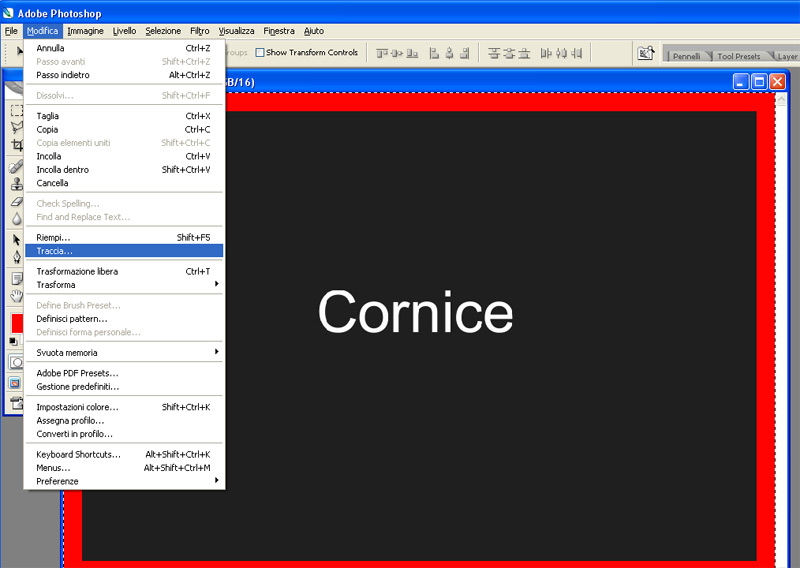The image size is (800, 568).
Task: Click Distribute vertical centers icon
Action: pos(509,53)
